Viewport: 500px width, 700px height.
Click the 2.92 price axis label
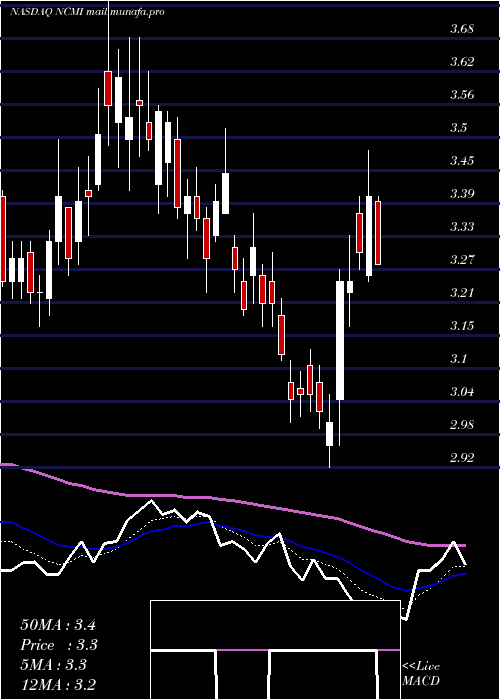(461, 458)
